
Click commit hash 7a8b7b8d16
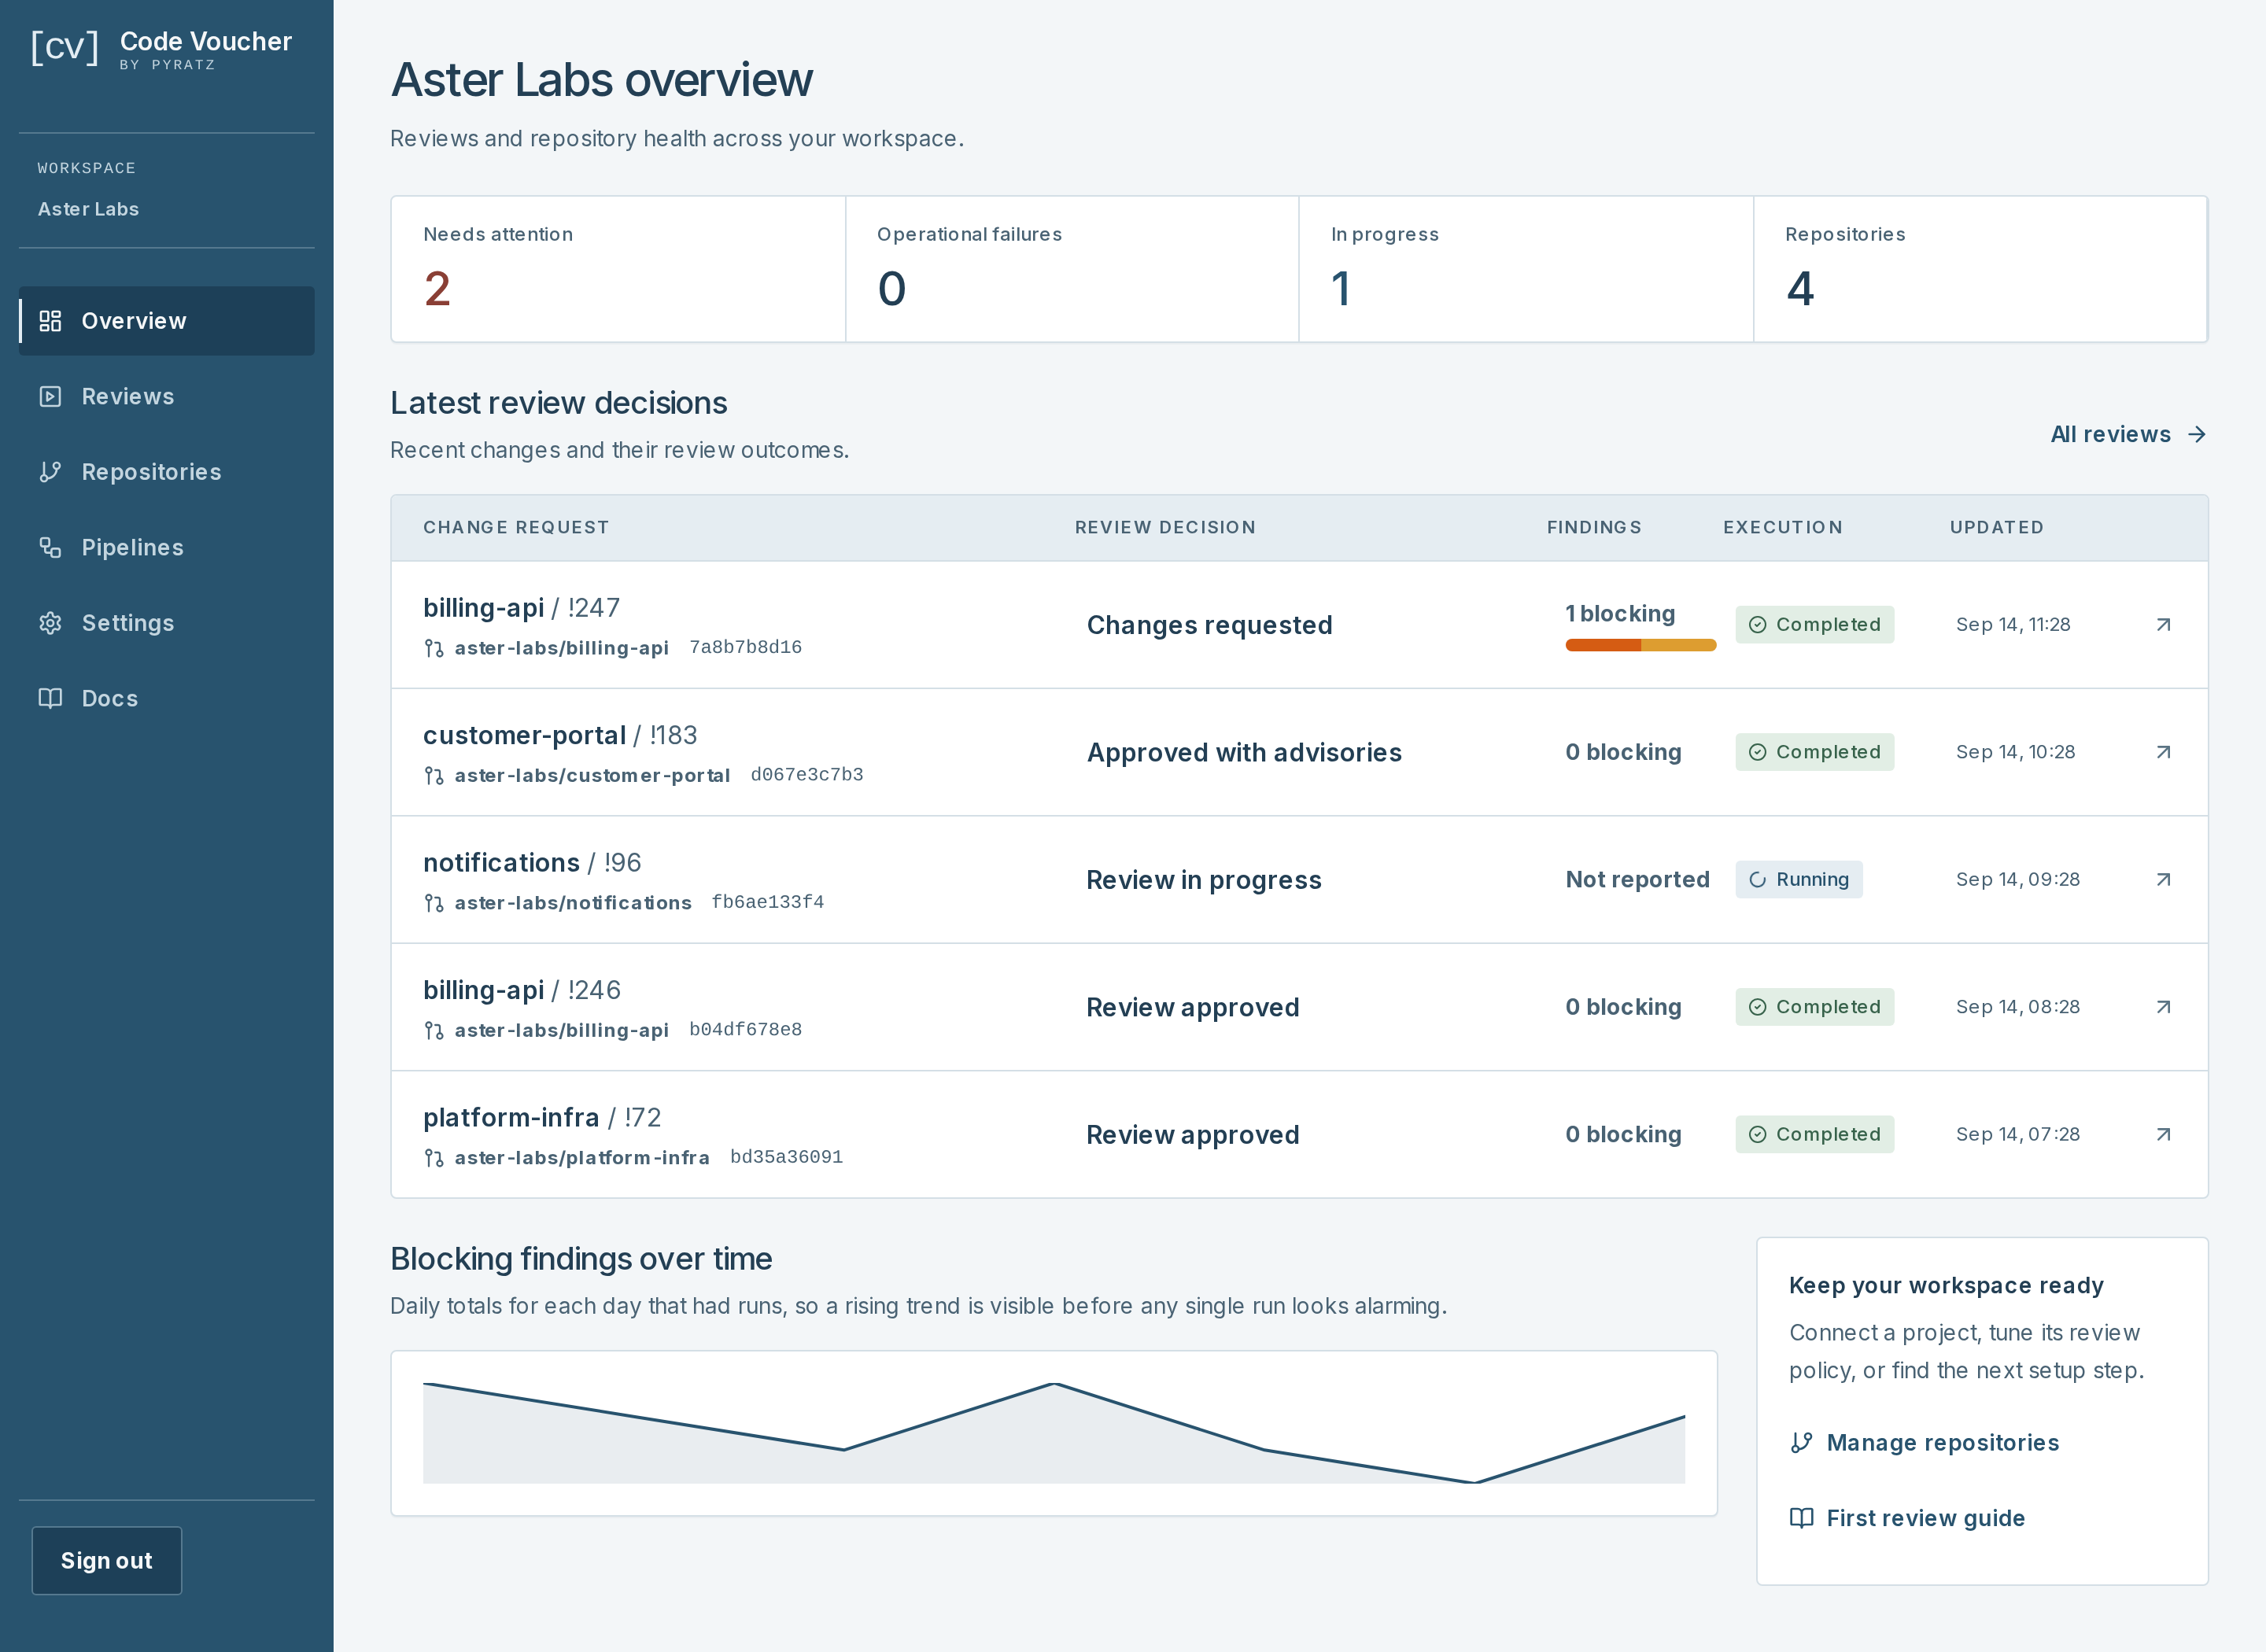[746, 647]
